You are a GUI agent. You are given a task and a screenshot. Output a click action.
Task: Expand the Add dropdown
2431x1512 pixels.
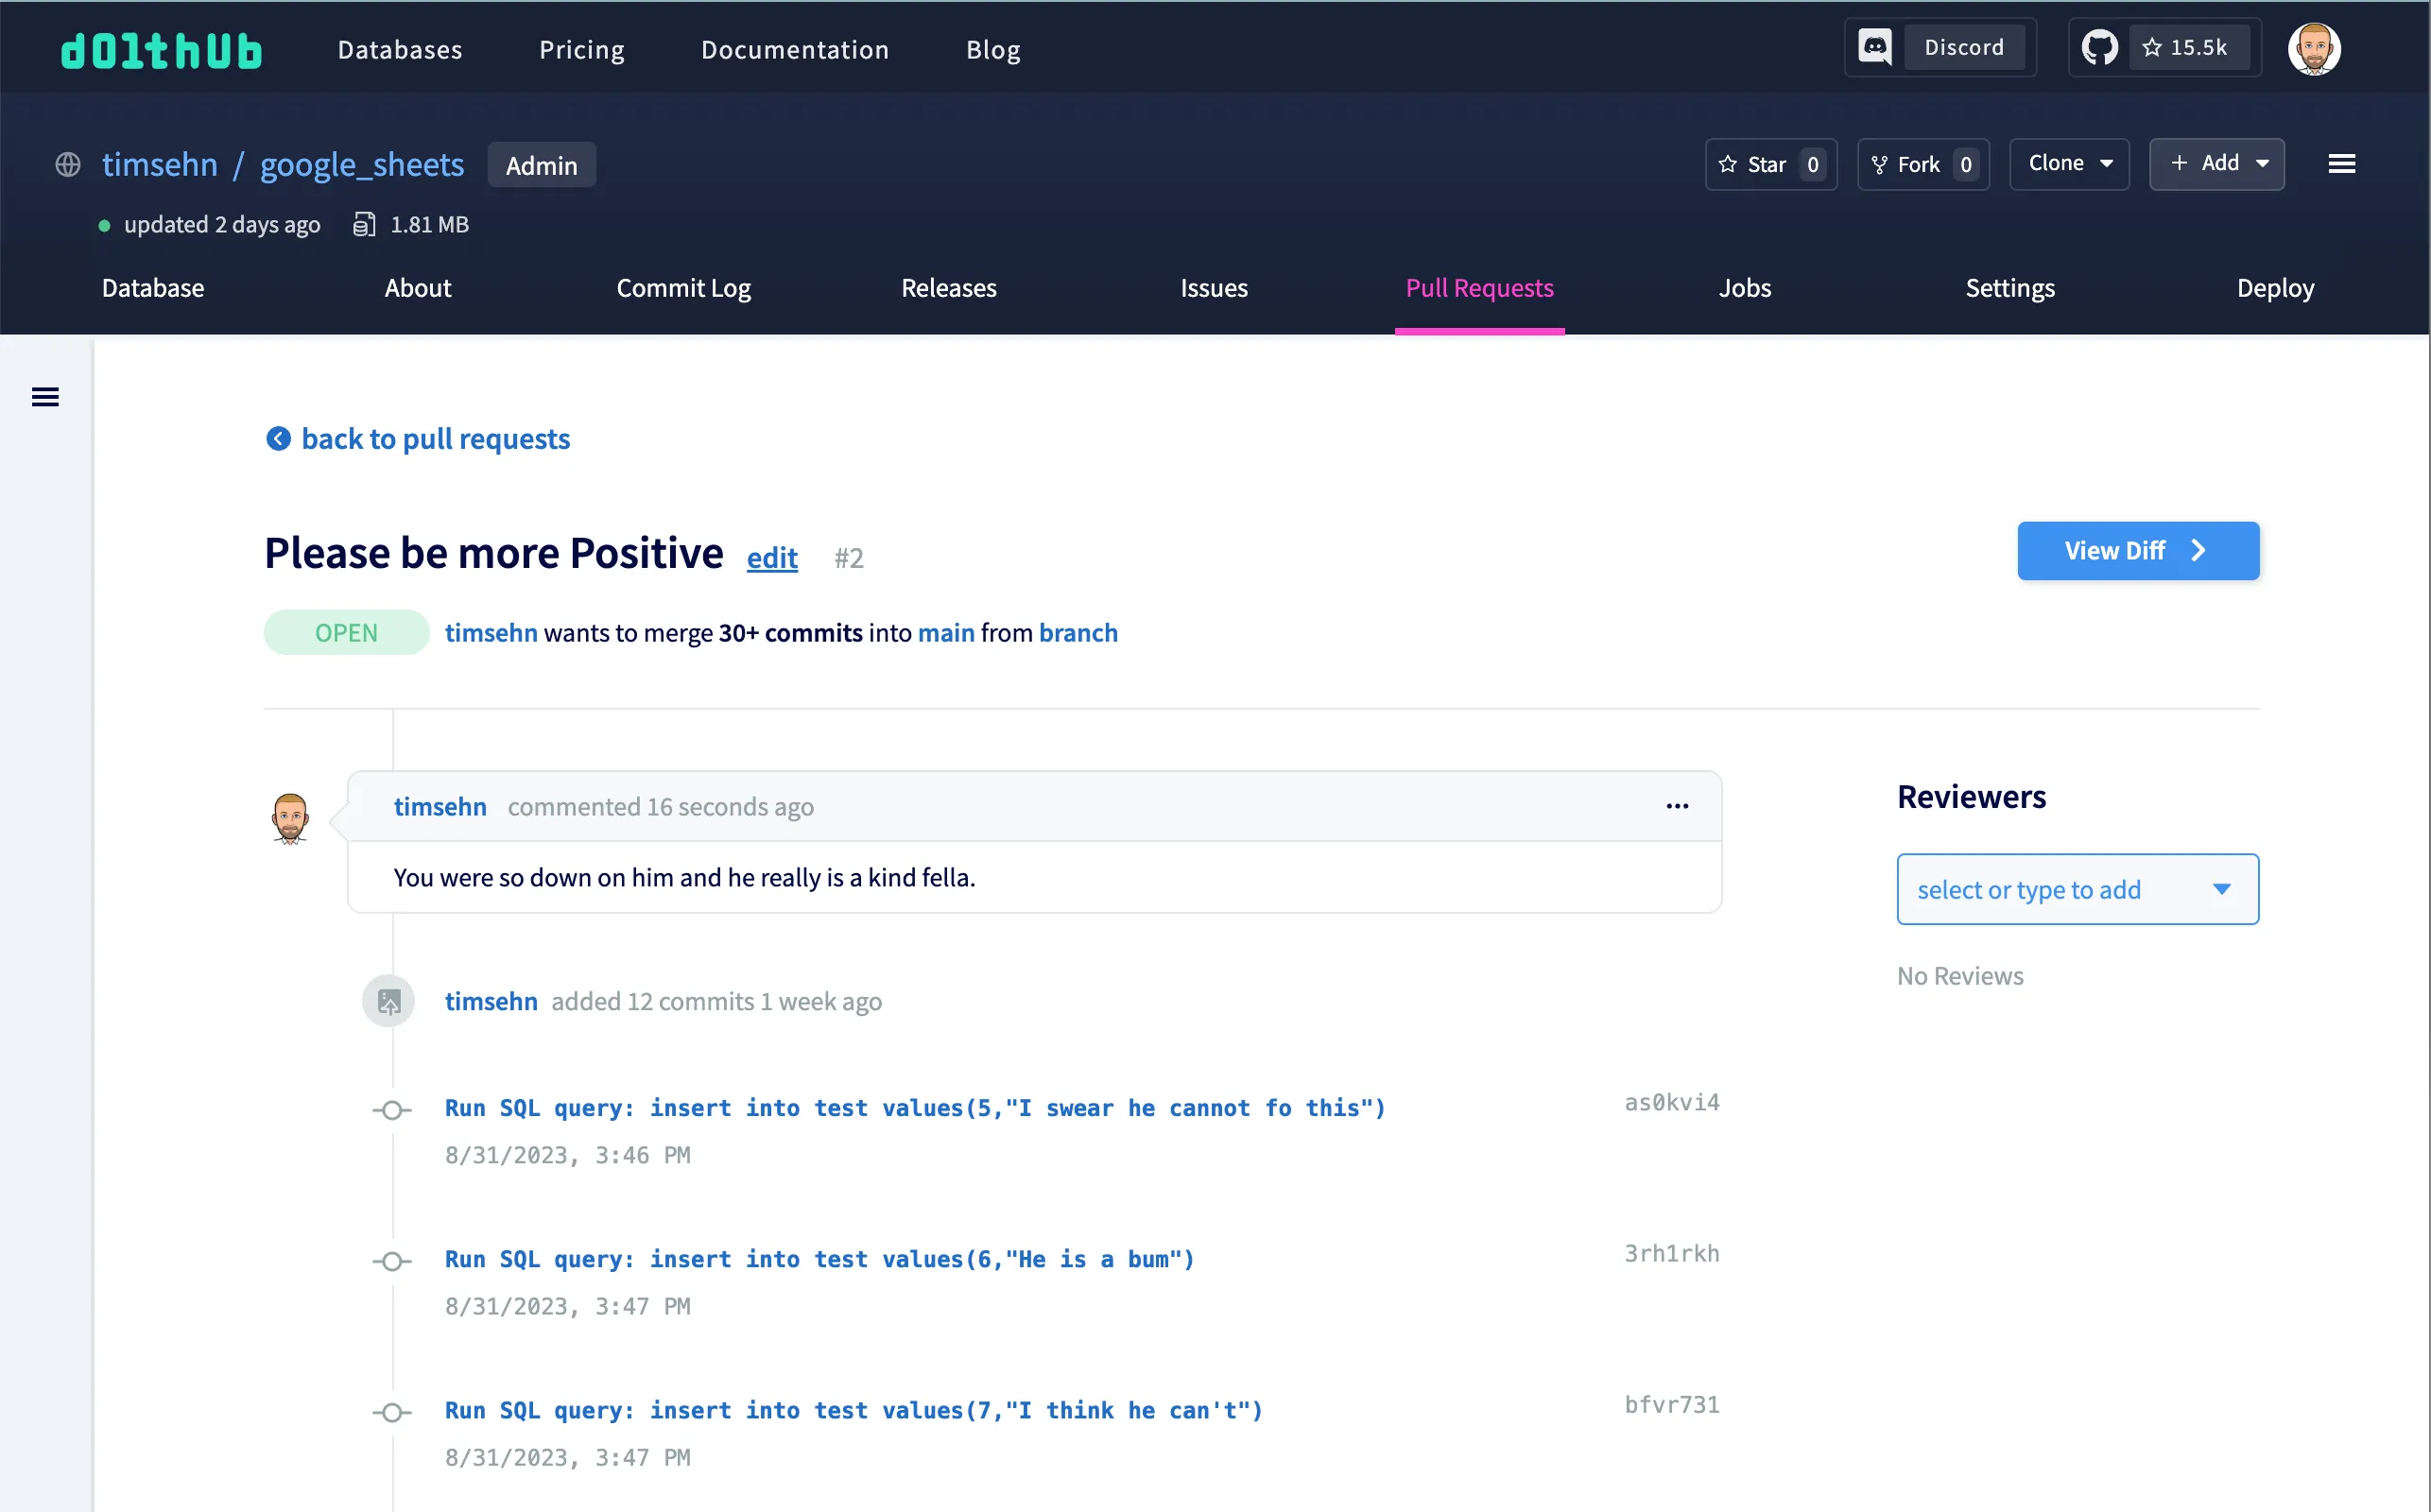click(x=2216, y=163)
